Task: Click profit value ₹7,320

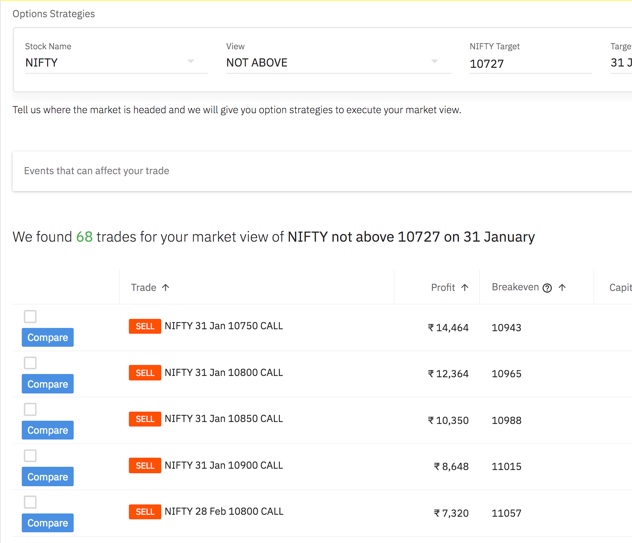Action: (451, 513)
